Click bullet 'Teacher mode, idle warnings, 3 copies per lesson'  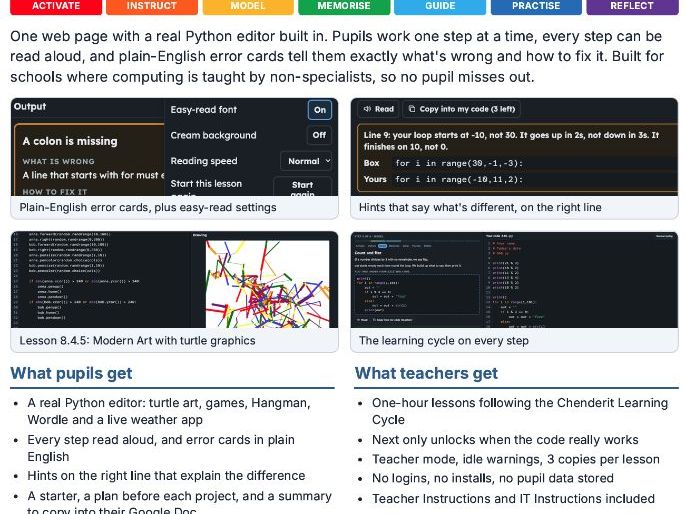tap(515, 459)
